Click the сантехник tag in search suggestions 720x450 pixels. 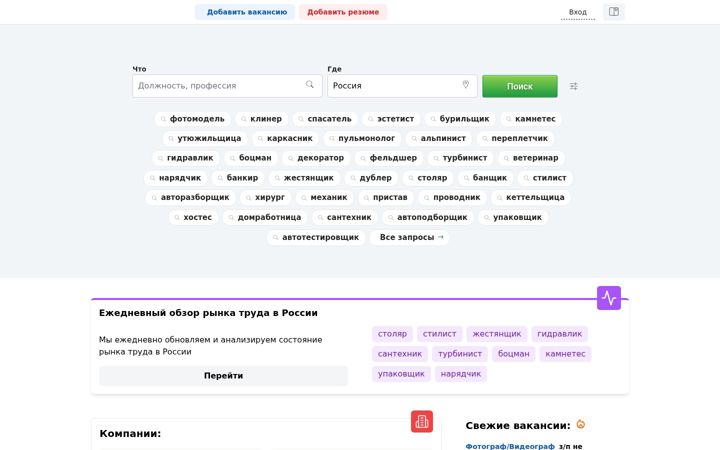pos(345,217)
